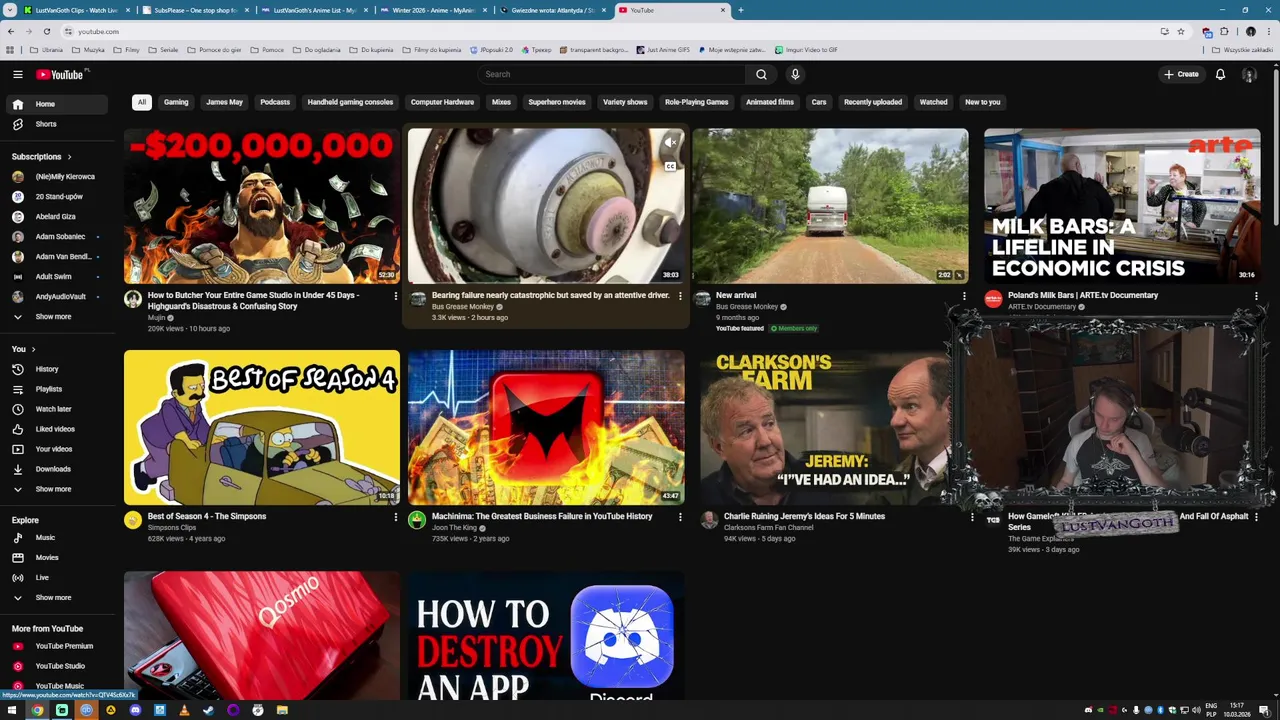
Task: Open Joon The King channel avatar
Action: (417, 519)
